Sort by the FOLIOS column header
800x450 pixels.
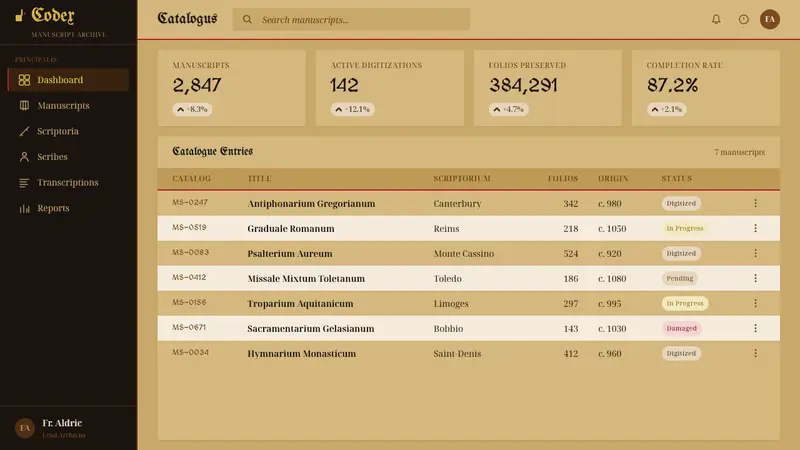tap(563, 179)
